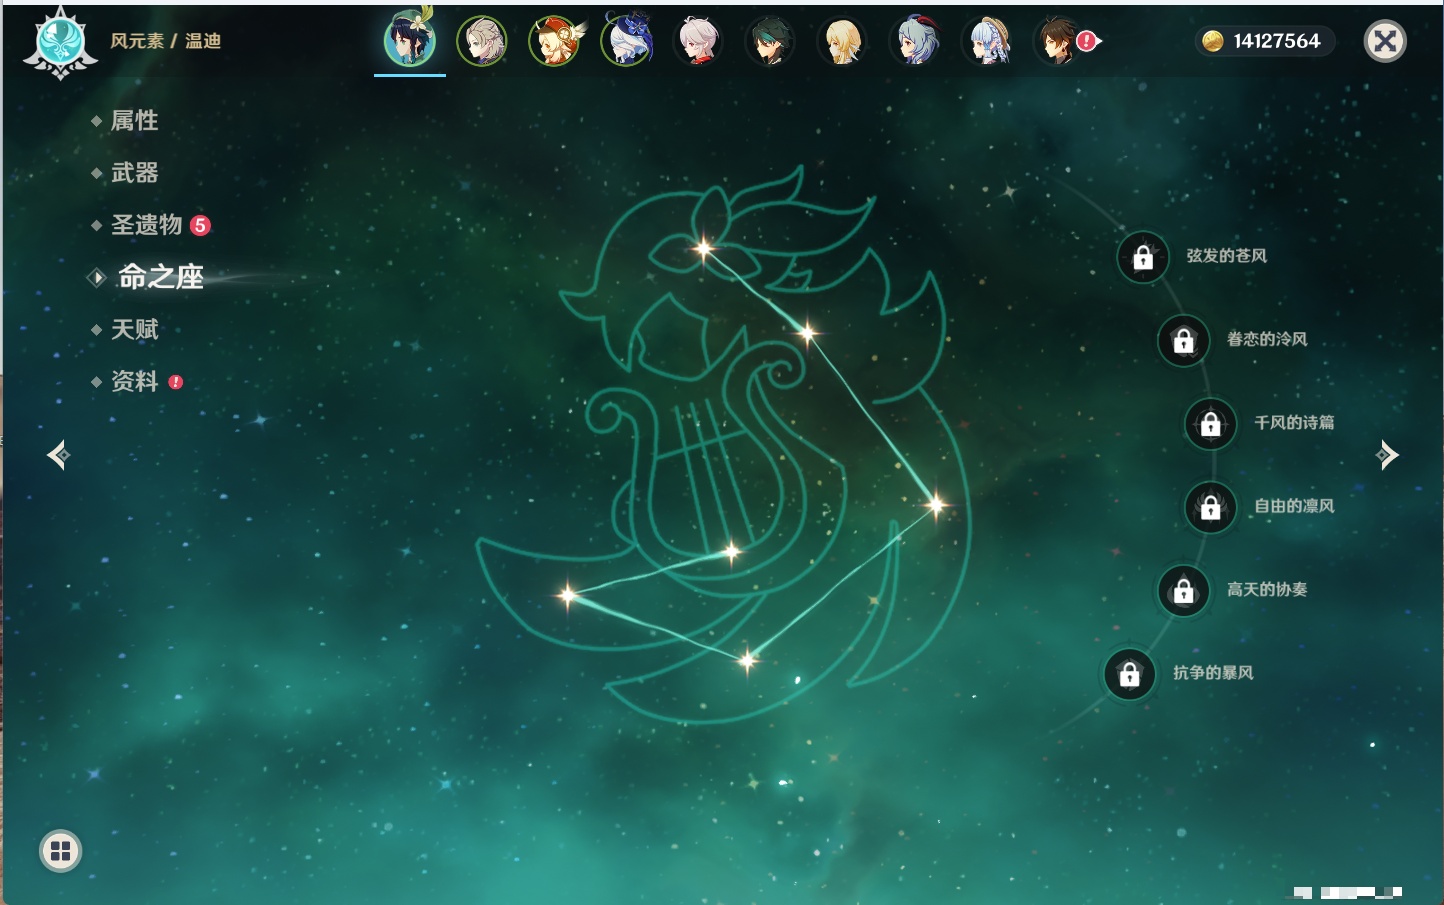Pick Zhongli's portrait with red alert
Screen dimensions: 1444x905
pyautogui.click(x=1058, y=42)
